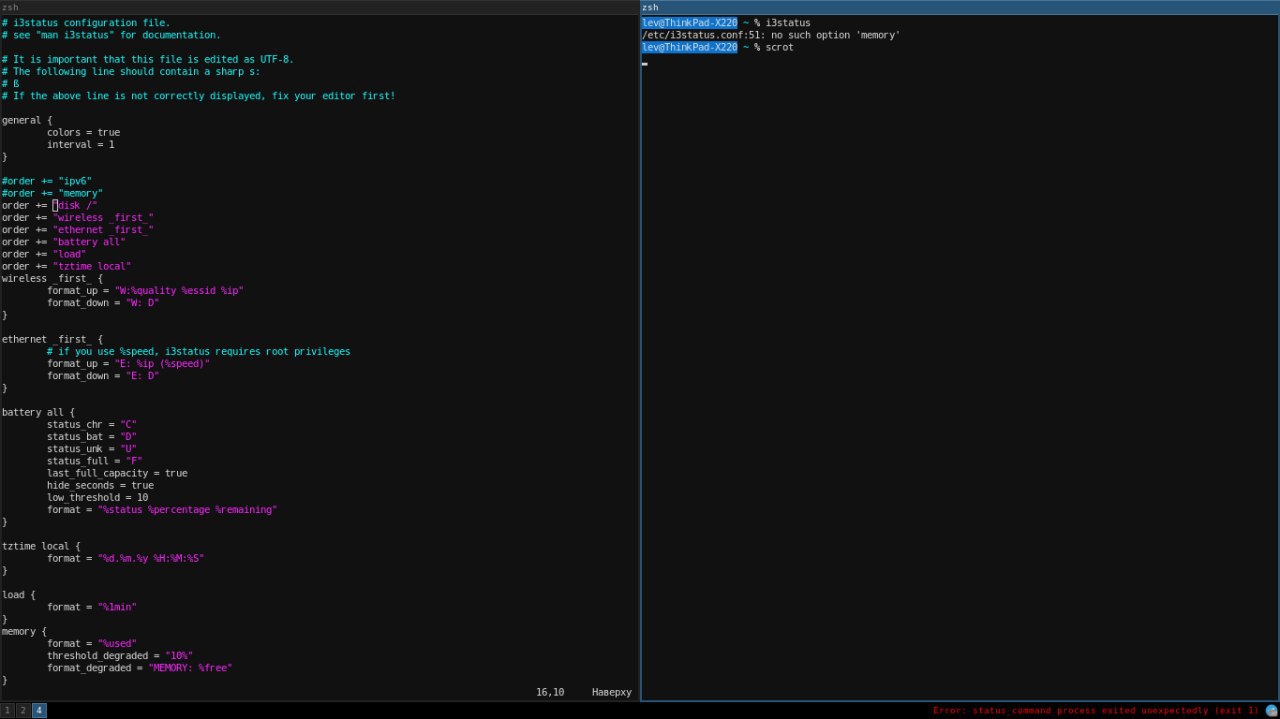Click the commented '#order += "memory"' line
Image resolution: width=1280 pixels, height=719 pixels.
(52, 193)
